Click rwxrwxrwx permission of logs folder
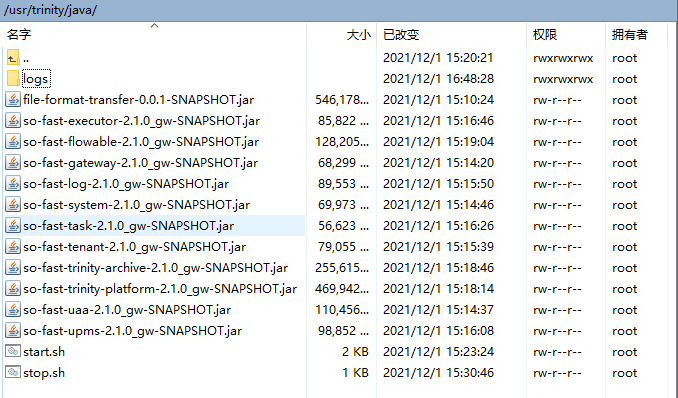 563,79
